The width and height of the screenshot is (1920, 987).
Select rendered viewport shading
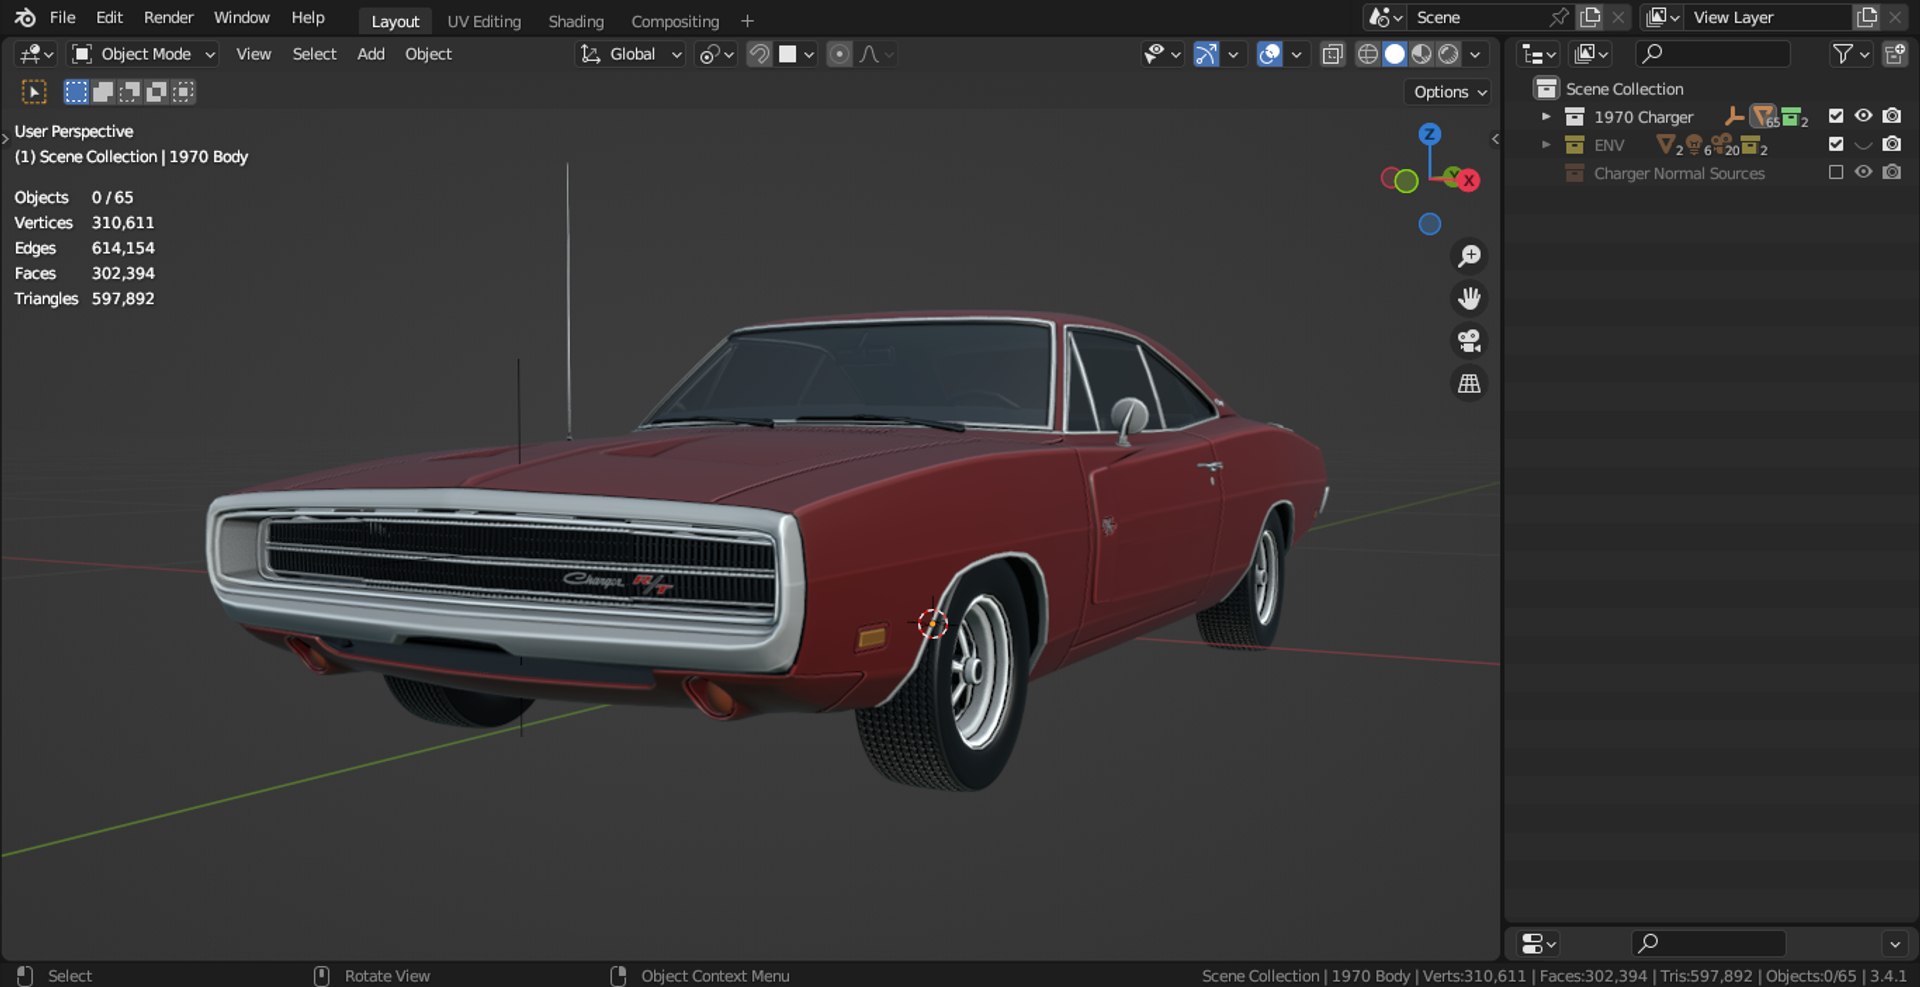[x=1448, y=54]
